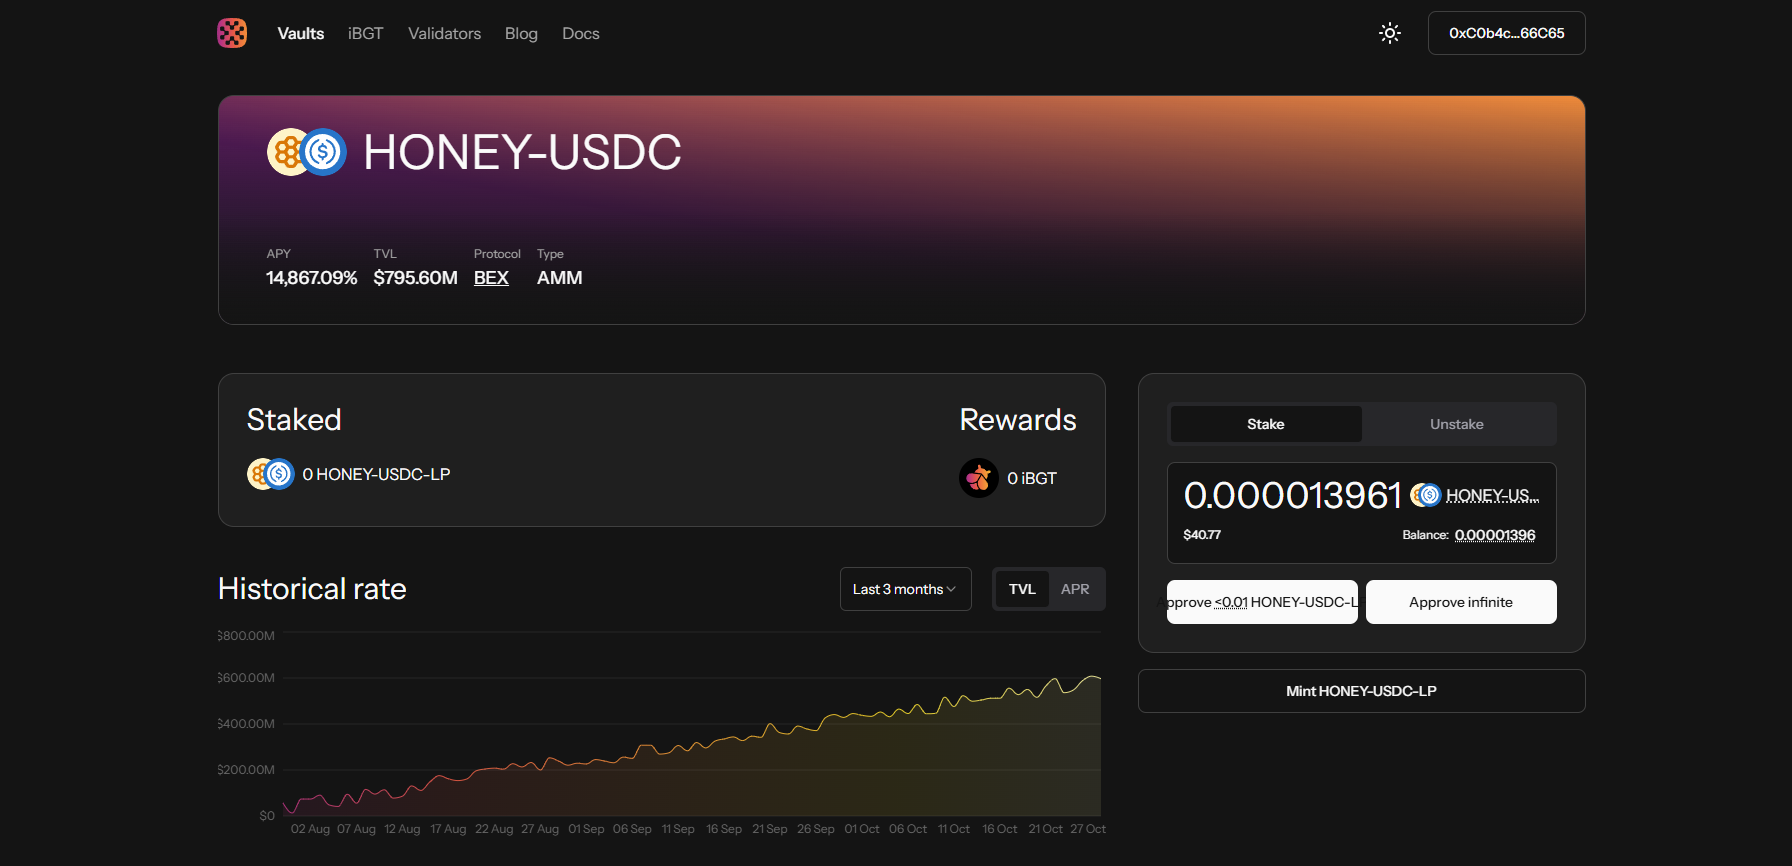Open the BEX protocol link
Screen dimensions: 1792x866
pyautogui.click(x=491, y=278)
